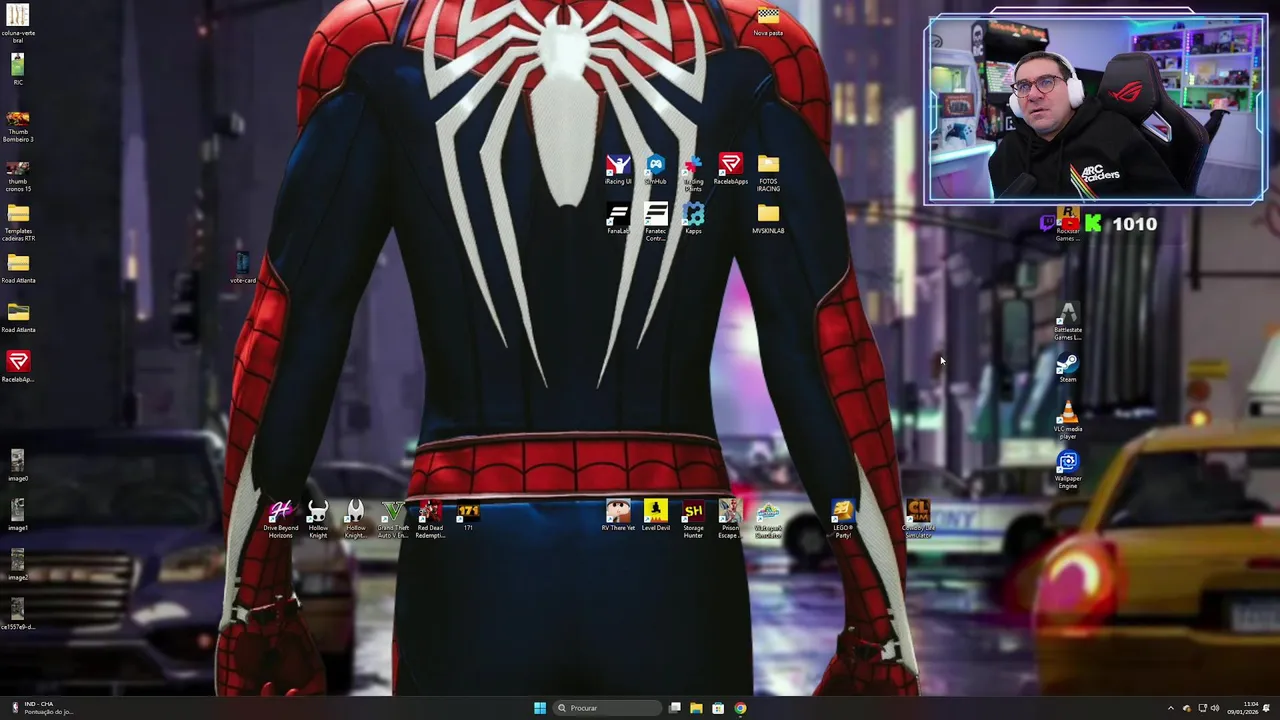Open the iRacing UI desktop shortcut
The width and height of the screenshot is (1280, 720).
(x=618, y=169)
